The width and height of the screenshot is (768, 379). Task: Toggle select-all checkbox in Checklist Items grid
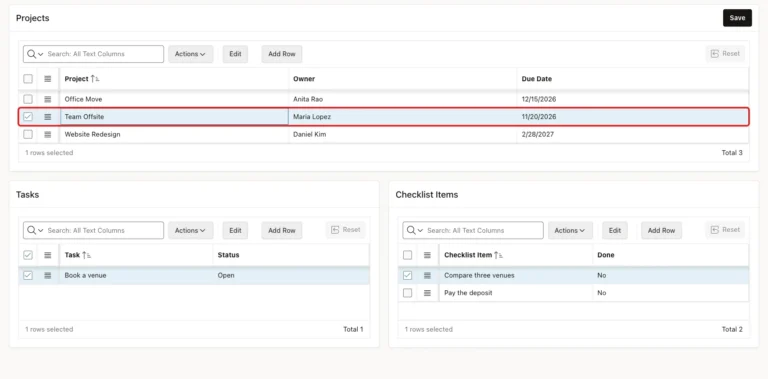(x=408, y=255)
